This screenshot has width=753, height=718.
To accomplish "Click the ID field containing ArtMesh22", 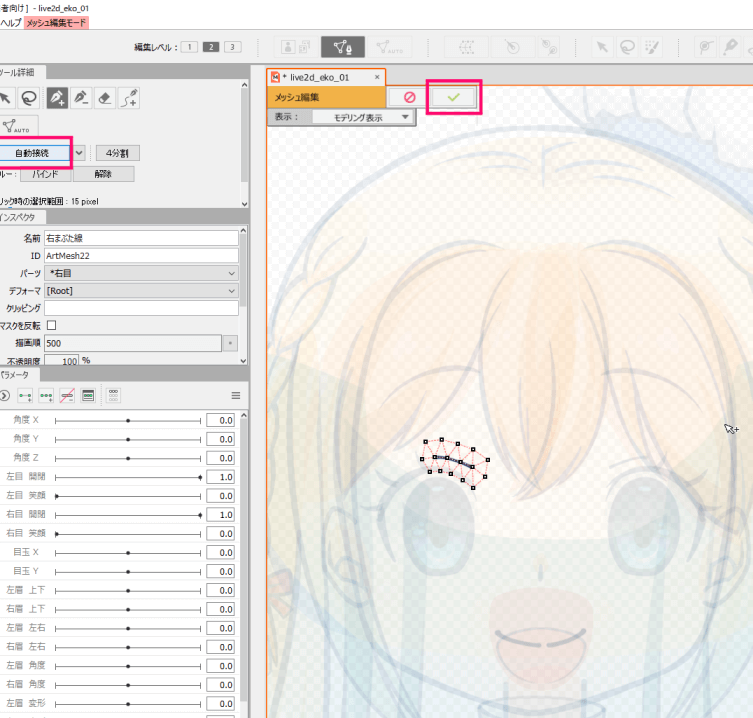I will 142,256.
